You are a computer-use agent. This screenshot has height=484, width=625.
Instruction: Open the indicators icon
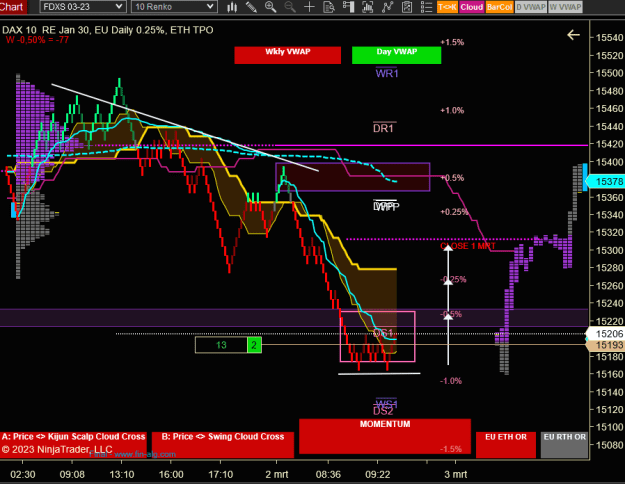pos(387,7)
